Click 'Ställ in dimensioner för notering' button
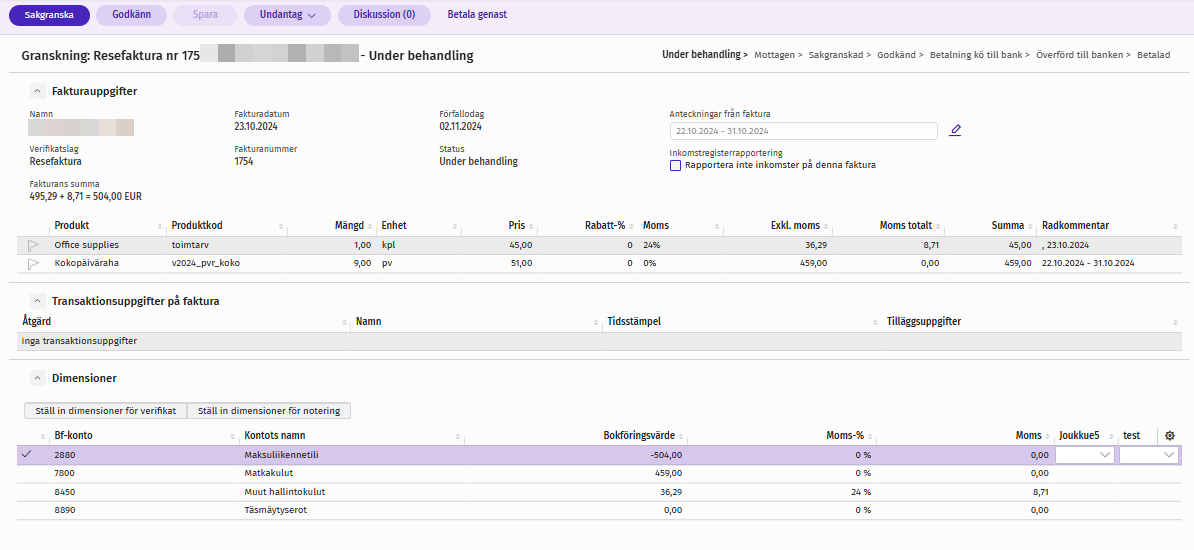This screenshot has width=1194, height=550. [268, 411]
